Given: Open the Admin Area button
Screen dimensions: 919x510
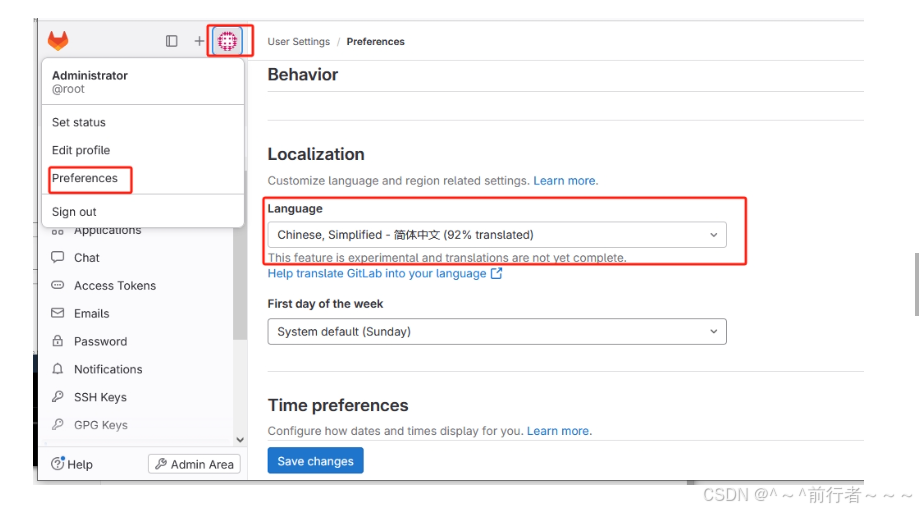Looking at the screenshot, I should tap(194, 464).
